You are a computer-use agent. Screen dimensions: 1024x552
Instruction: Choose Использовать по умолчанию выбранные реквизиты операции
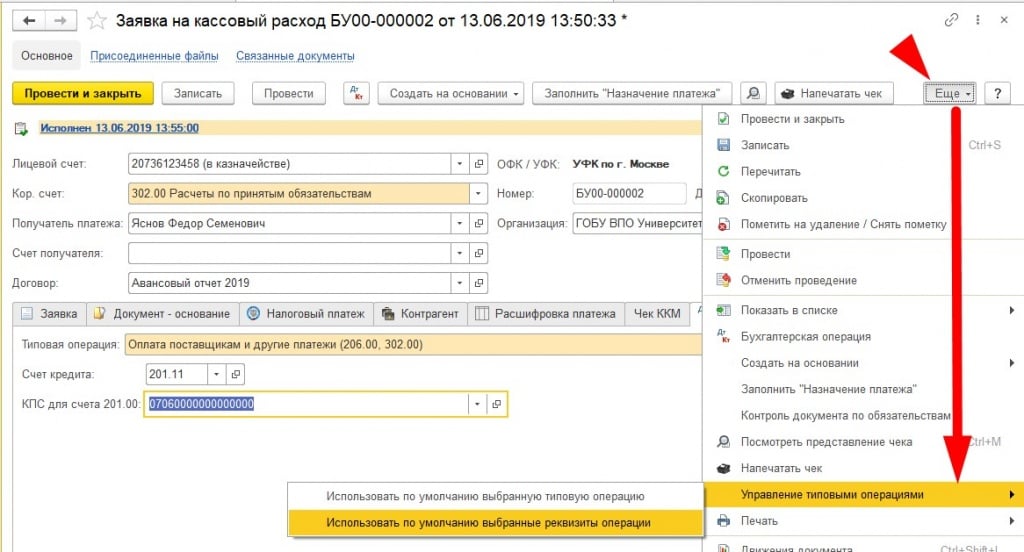(x=488, y=522)
